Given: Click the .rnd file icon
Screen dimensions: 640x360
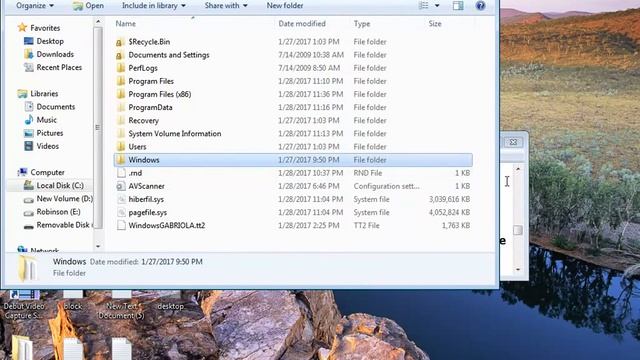Looking at the screenshot, I should (x=121, y=173).
